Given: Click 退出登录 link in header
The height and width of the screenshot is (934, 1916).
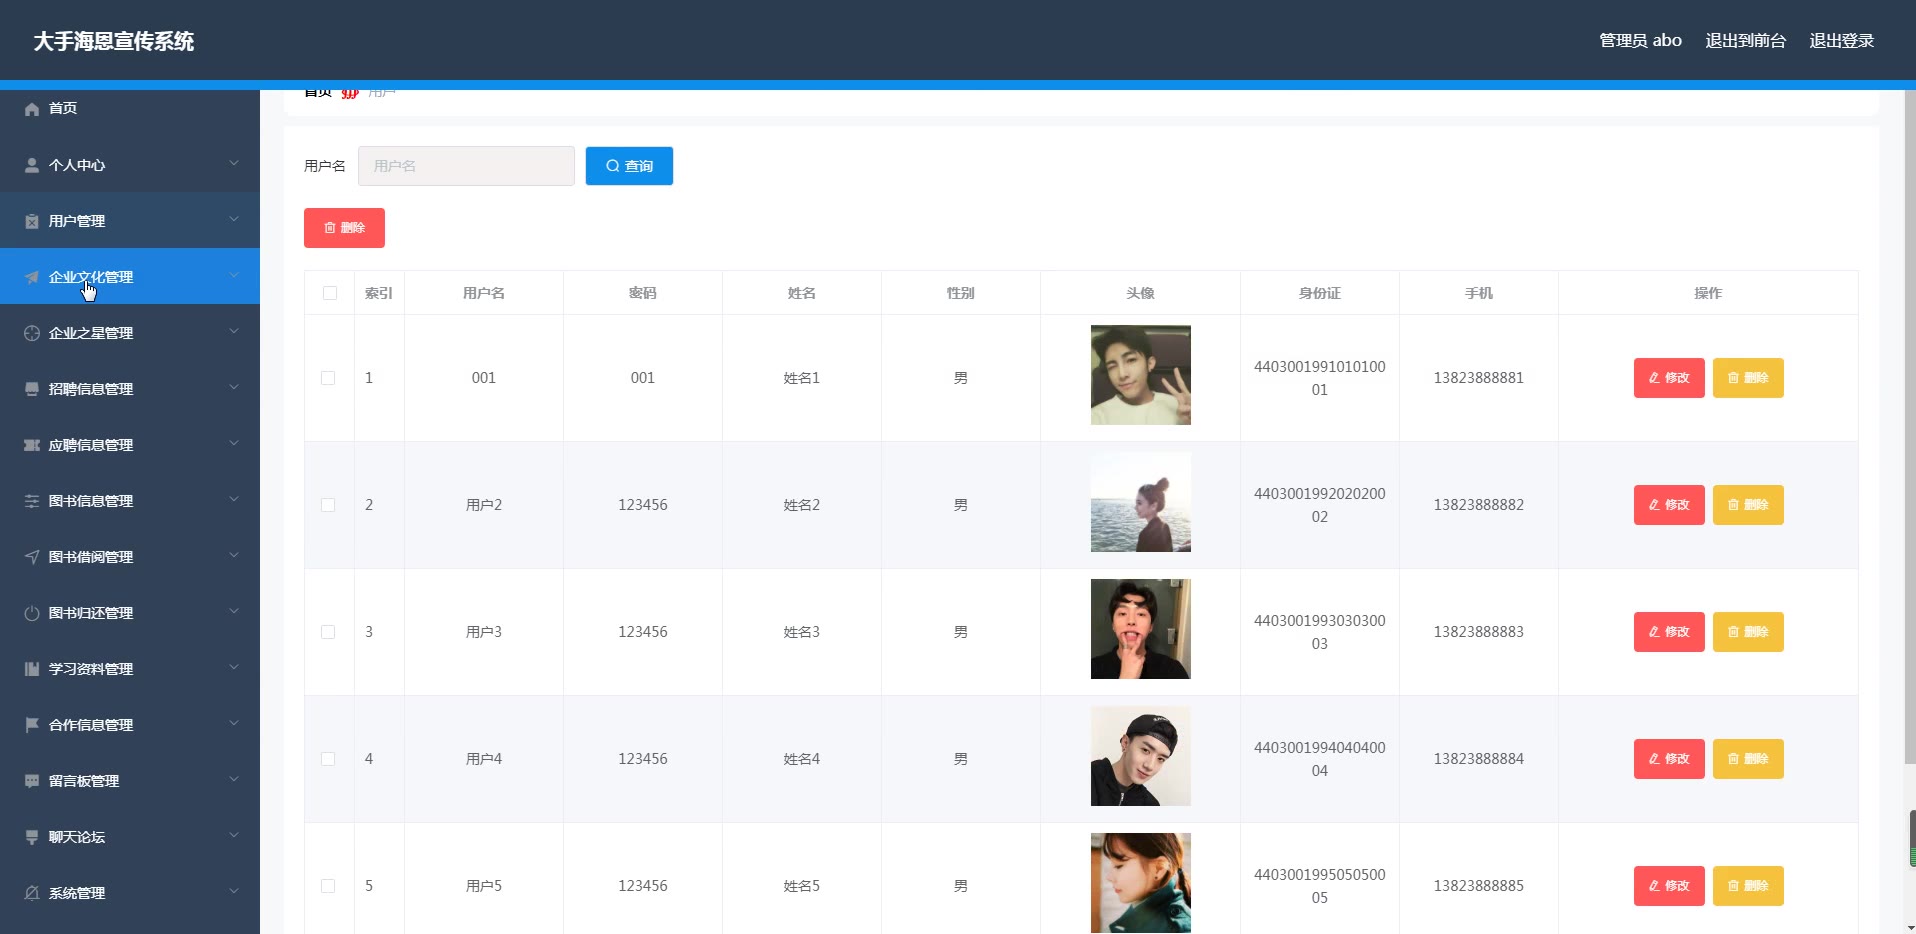Looking at the screenshot, I should pos(1841,41).
